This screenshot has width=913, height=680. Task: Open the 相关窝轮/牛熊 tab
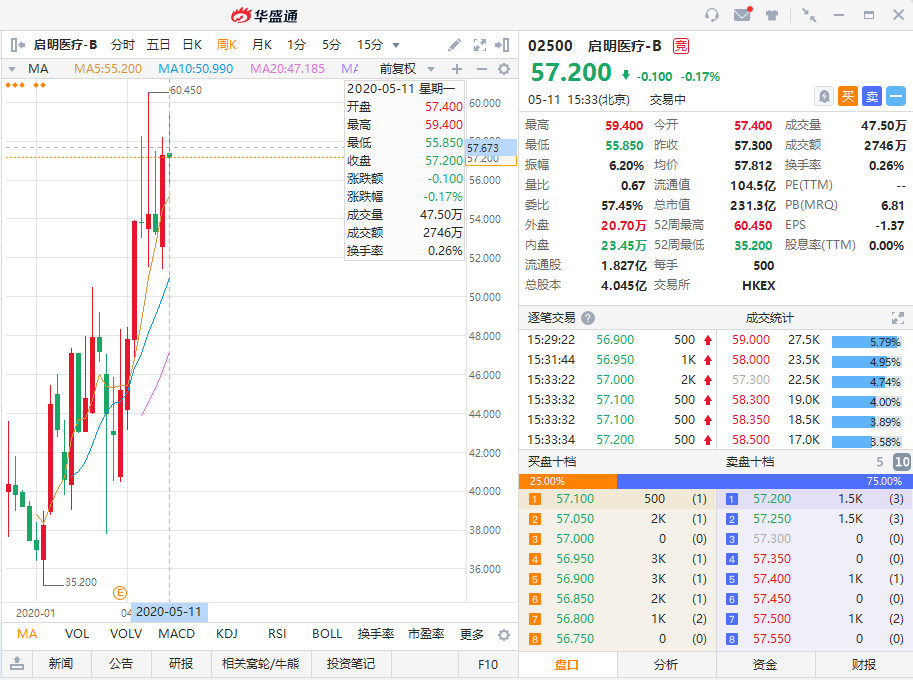[260, 664]
